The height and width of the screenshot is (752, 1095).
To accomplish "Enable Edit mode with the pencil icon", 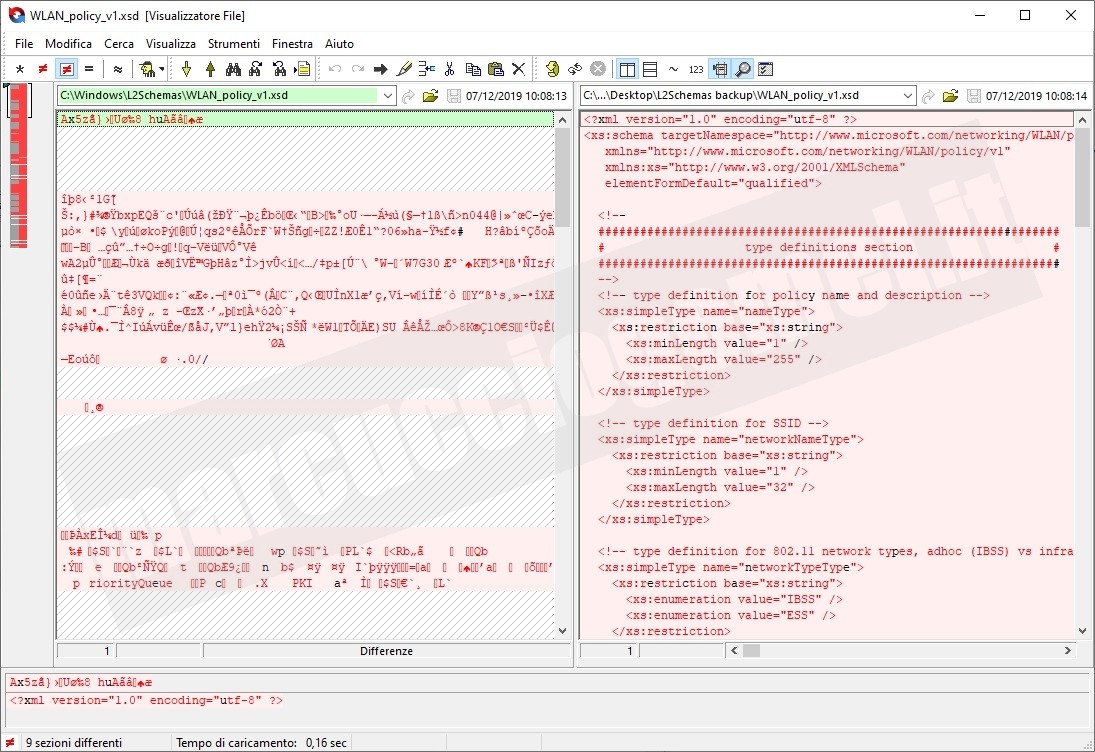I will [404, 69].
